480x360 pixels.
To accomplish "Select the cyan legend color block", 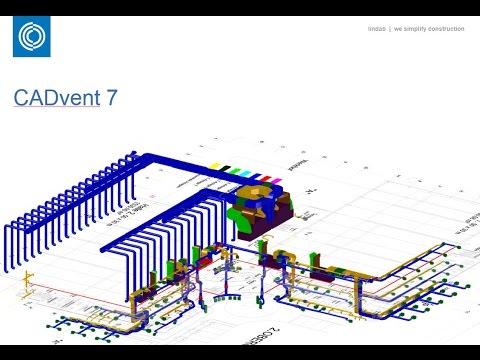I will [246, 173].
